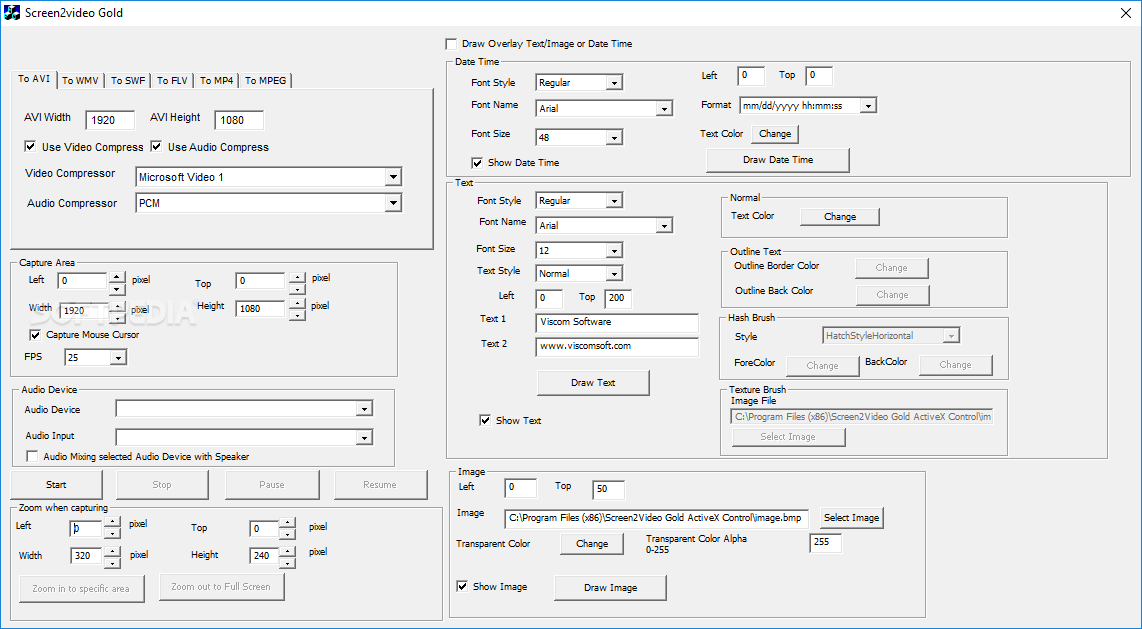Select the To AVI tab

(x=34, y=79)
